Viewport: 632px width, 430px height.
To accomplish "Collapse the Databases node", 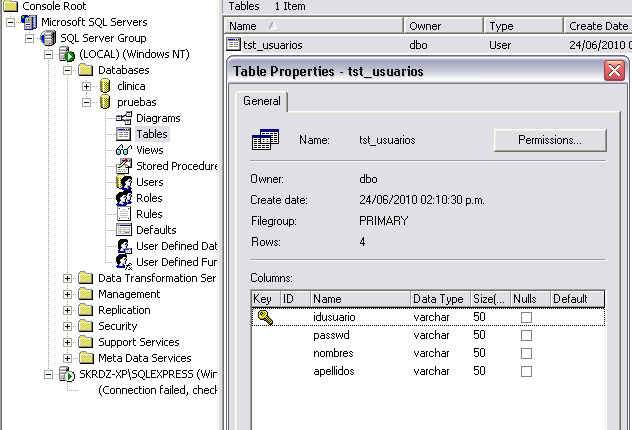I will [x=67, y=71].
